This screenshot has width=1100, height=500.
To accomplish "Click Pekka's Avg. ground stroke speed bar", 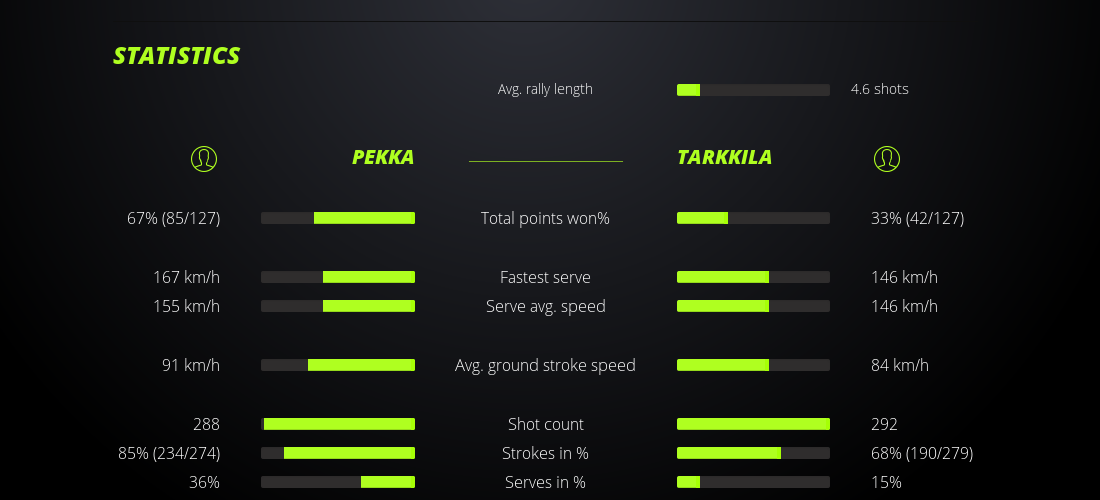I will 338,365.
